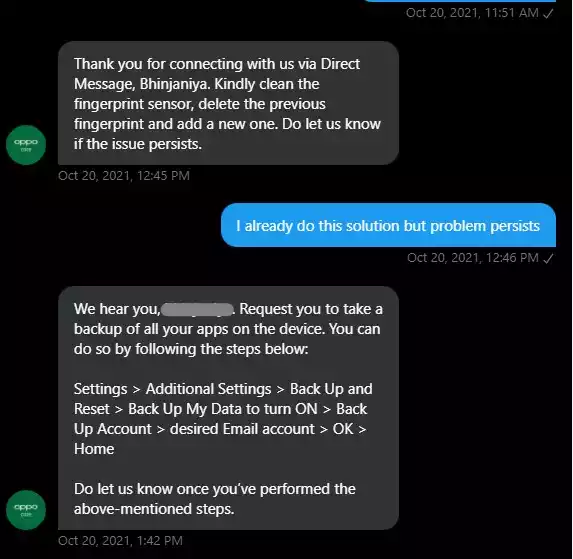Open the OPPO Care avatar beside backup message
573x559 pixels.
26,510
